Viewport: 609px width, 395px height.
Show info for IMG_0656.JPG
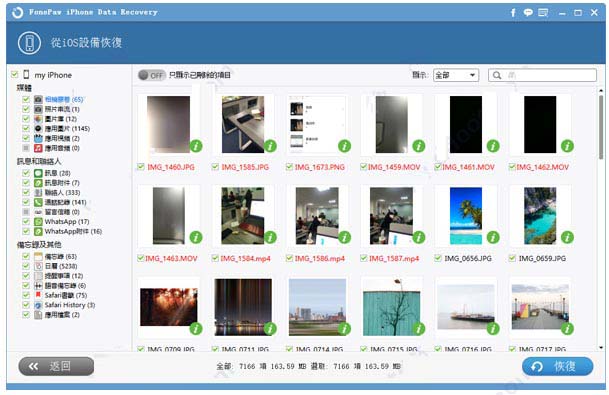point(493,237)
